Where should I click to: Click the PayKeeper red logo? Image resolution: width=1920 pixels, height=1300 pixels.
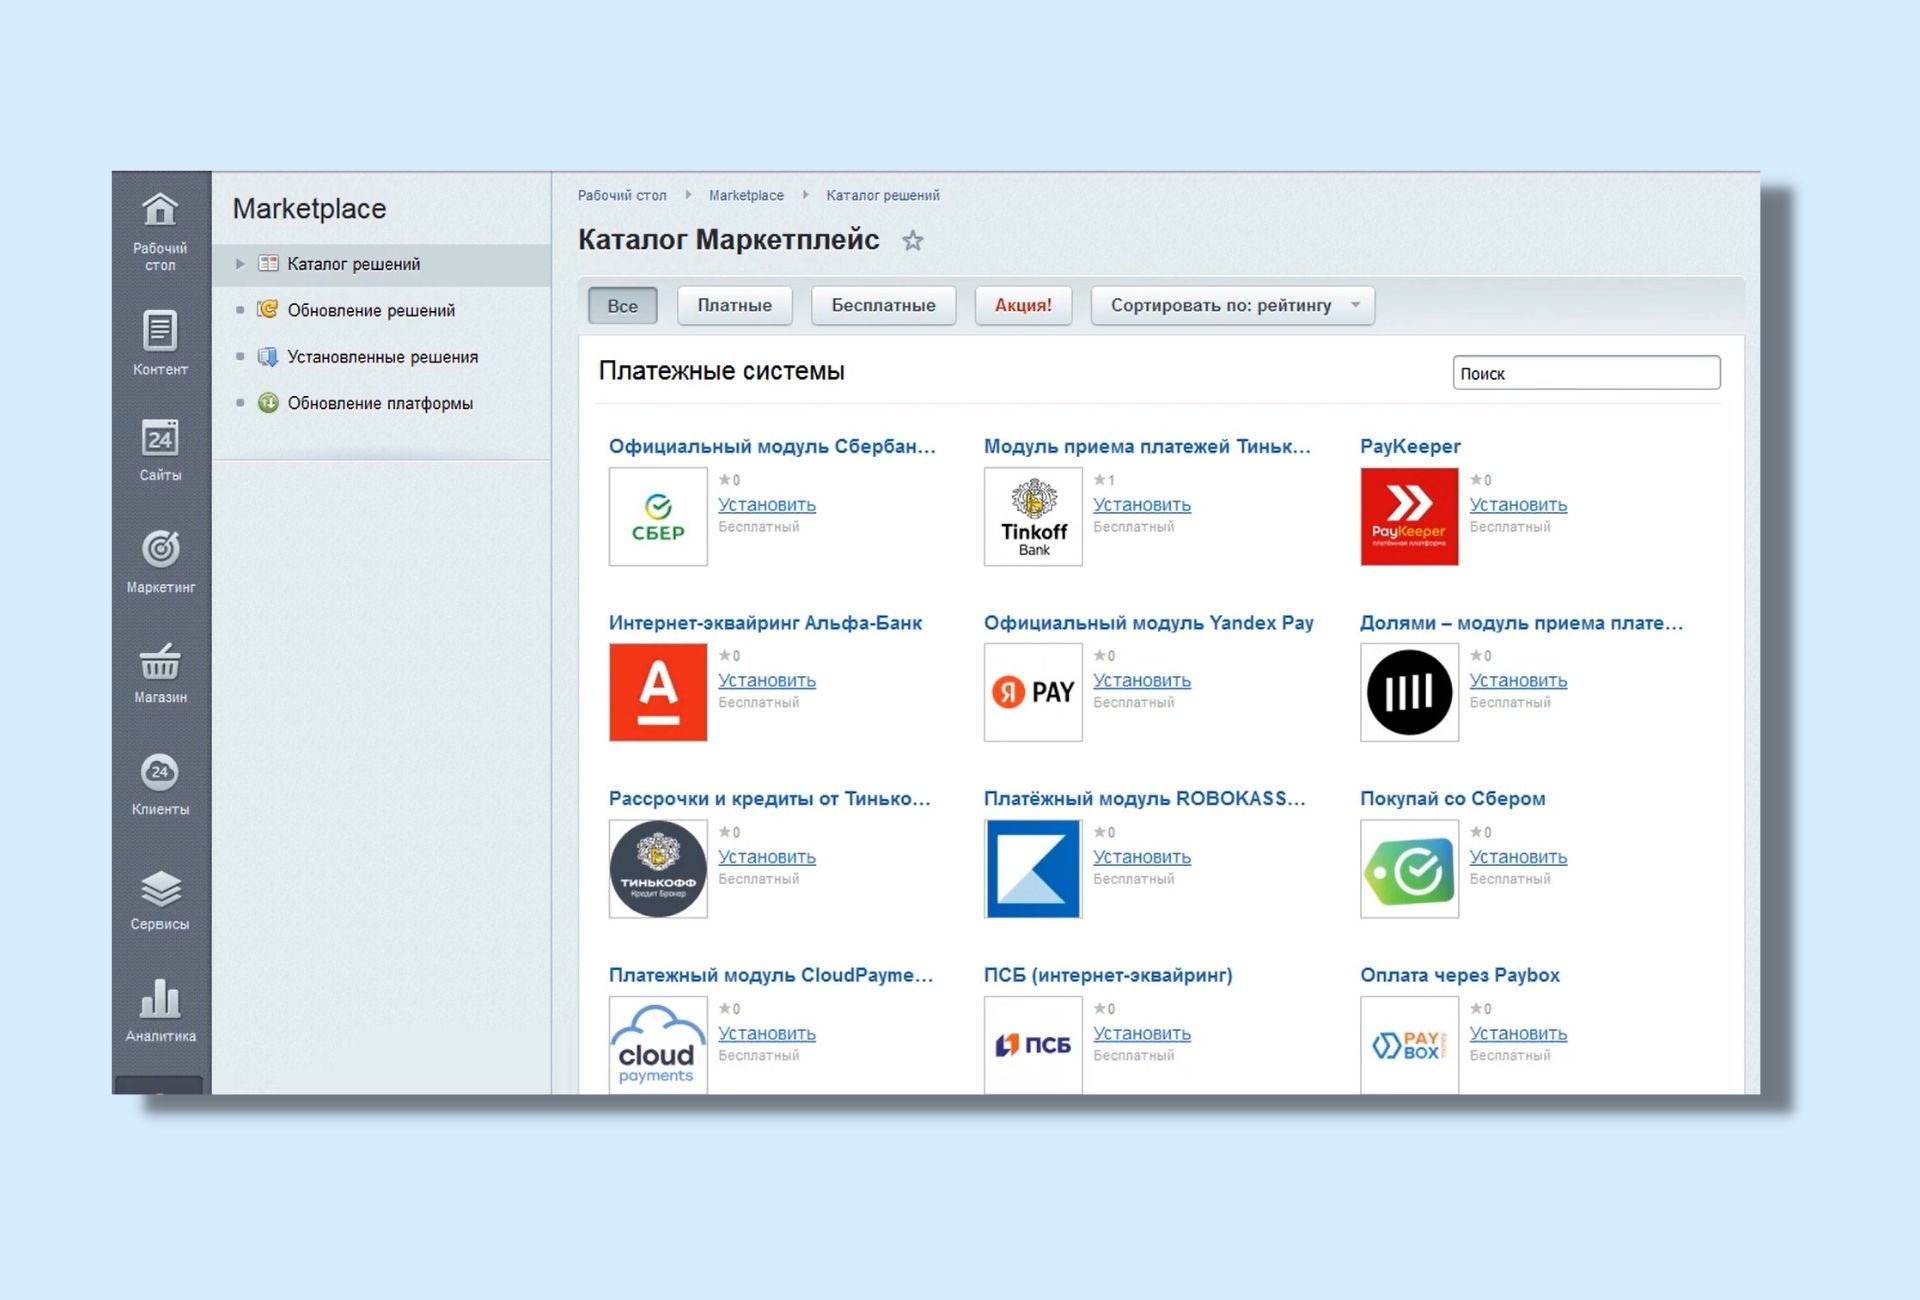(1409, 517)
